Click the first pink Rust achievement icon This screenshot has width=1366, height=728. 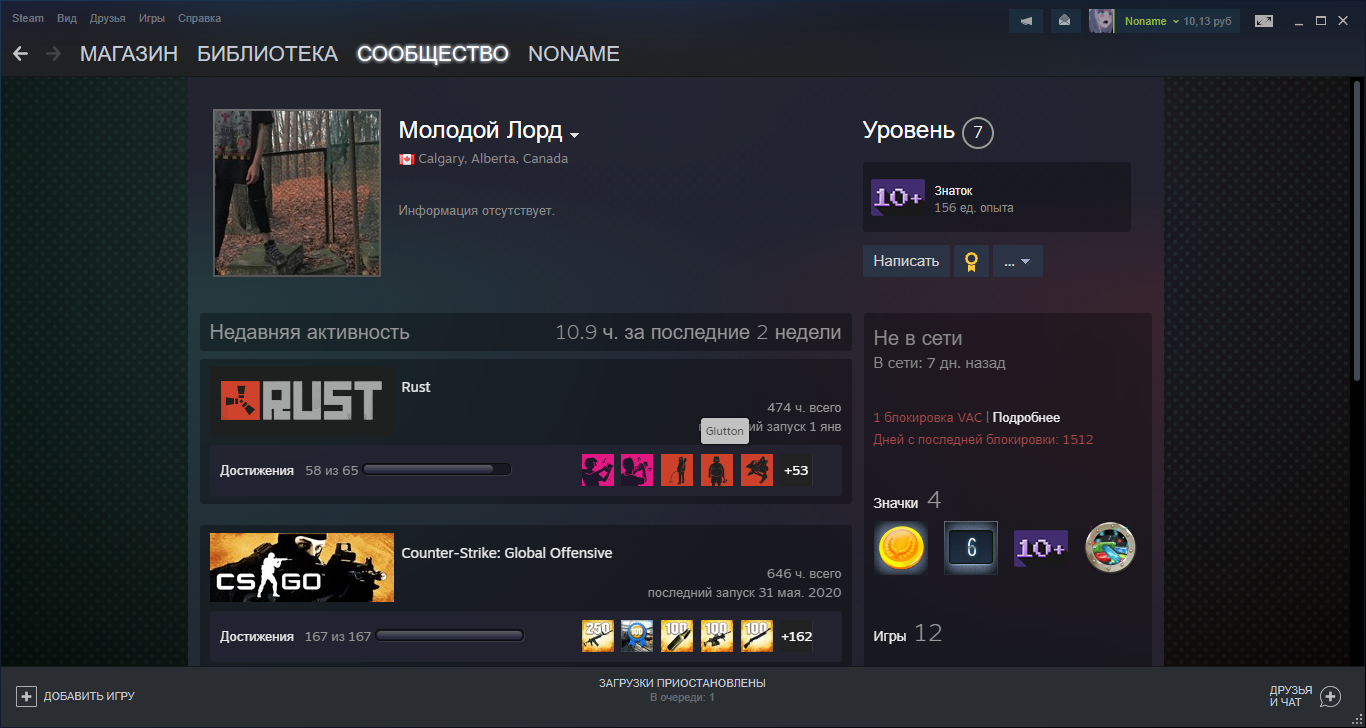598,470
